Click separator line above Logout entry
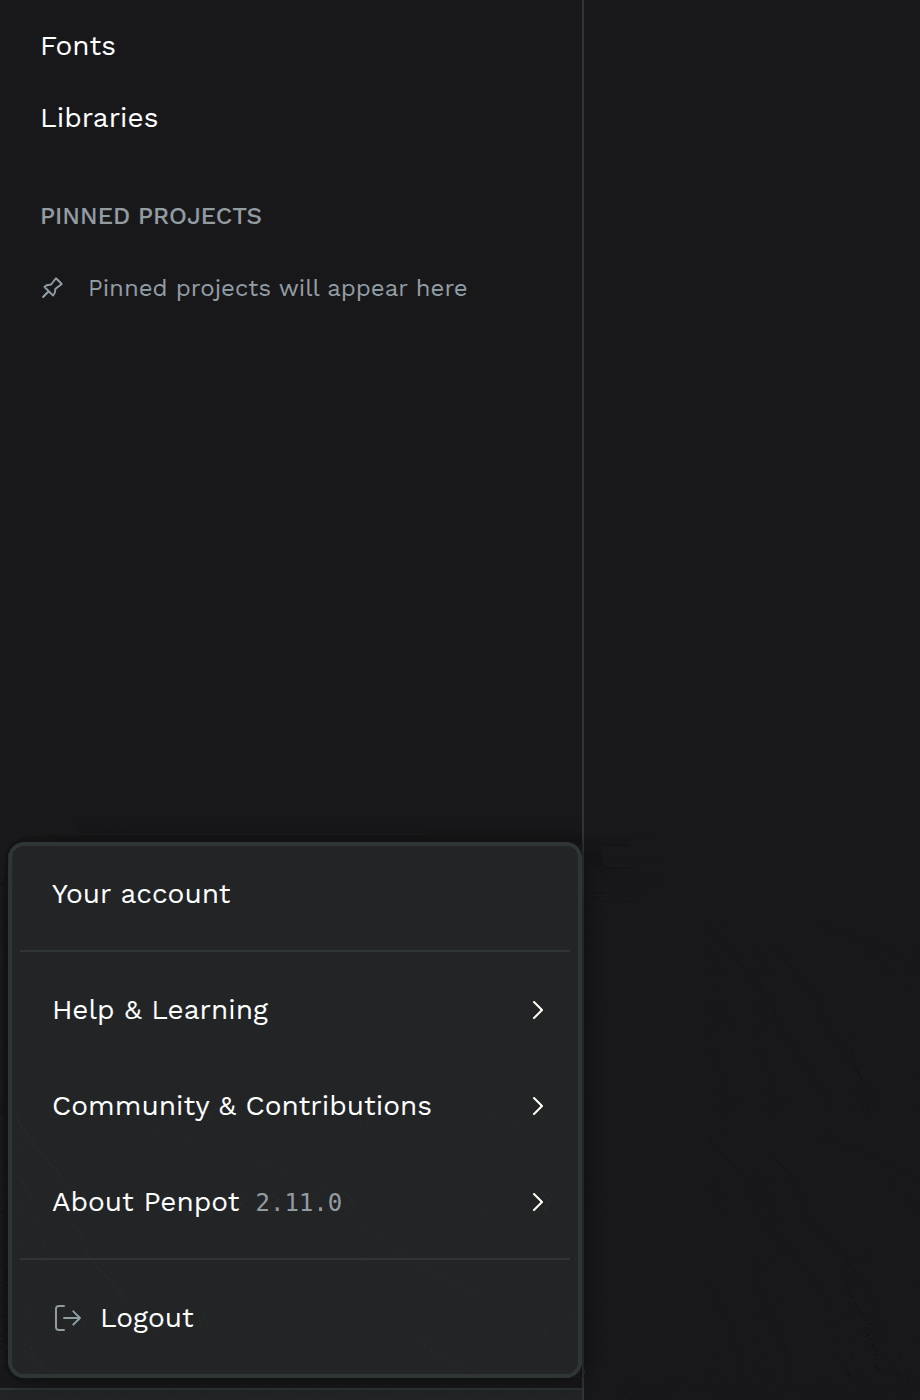Viewport: 920px width, 1400px height. (295, 1259)
